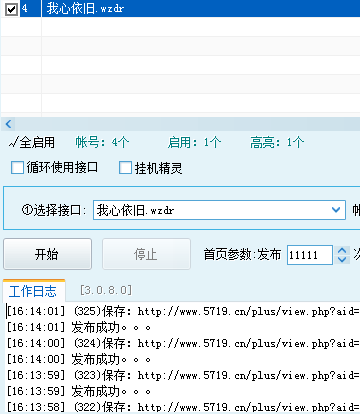Image resolution: width=360 pixels, height=414 pixels.
Task: Click the 首页参数:发布 label
Action: pos(243,255)
